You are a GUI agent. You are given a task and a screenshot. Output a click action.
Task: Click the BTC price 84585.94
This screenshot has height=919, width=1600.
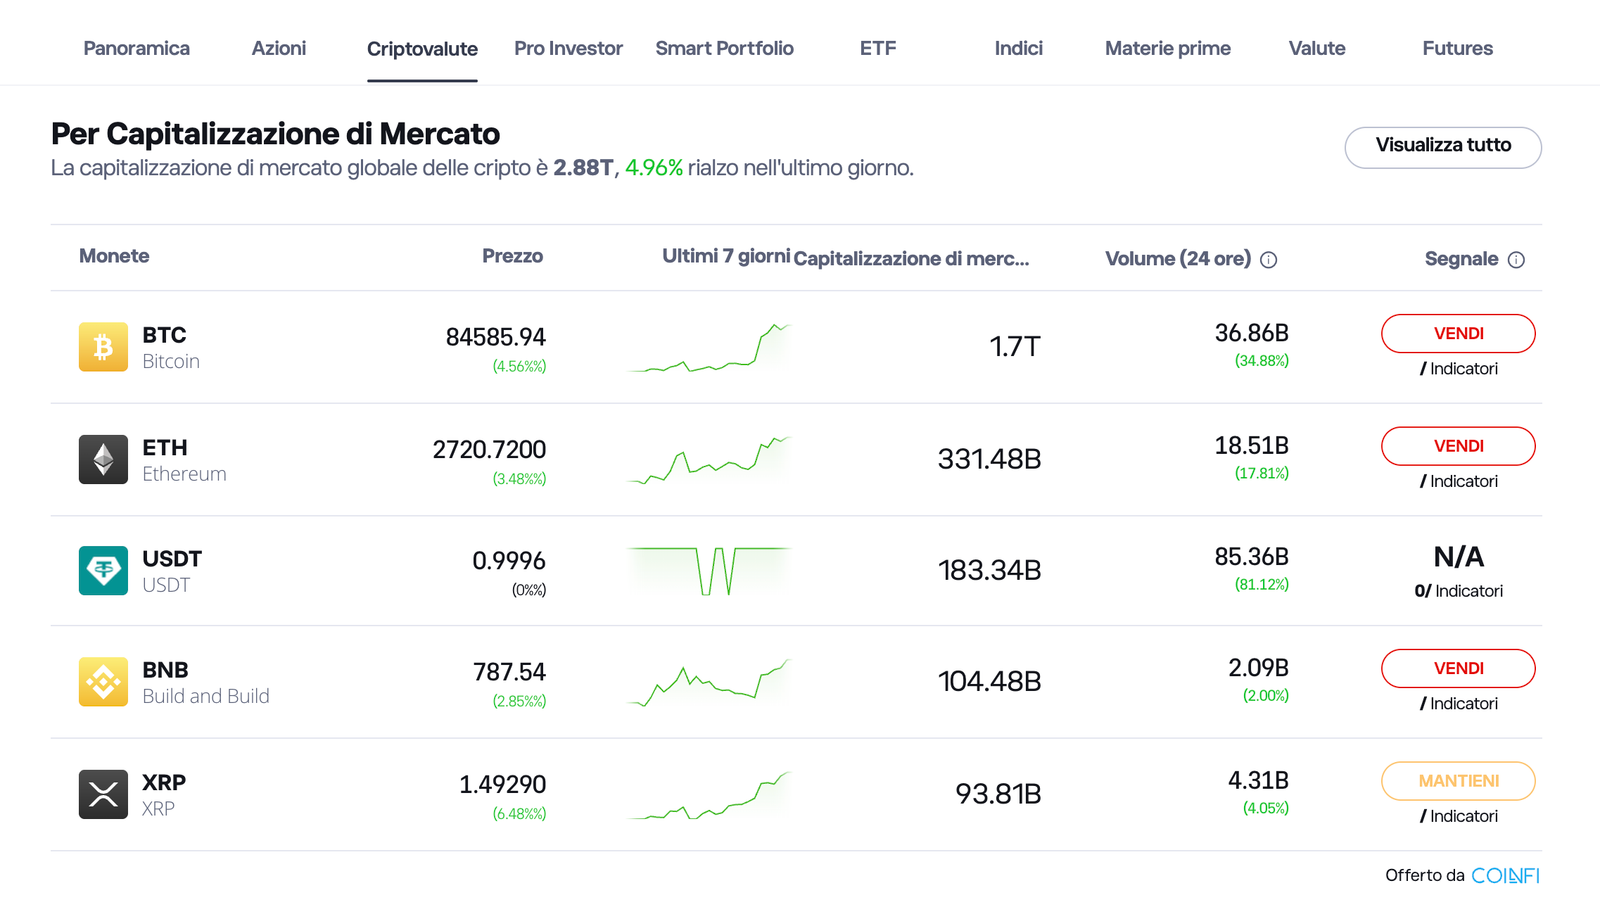(496, 337)
